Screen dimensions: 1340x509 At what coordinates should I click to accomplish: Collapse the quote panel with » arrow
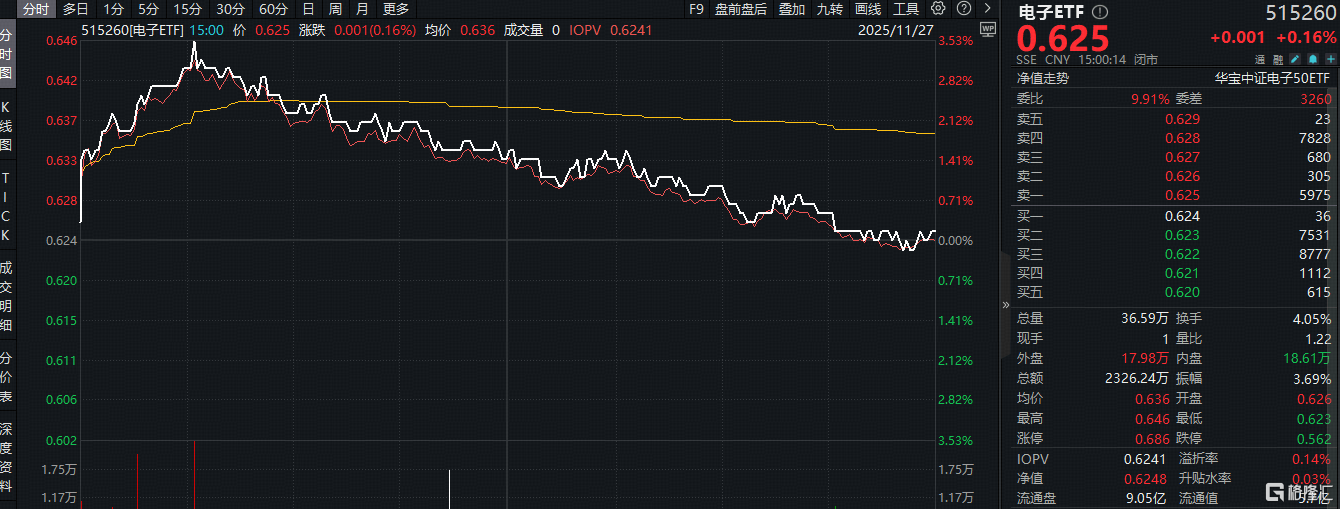pyautogui.click(x=1005, y=305)
